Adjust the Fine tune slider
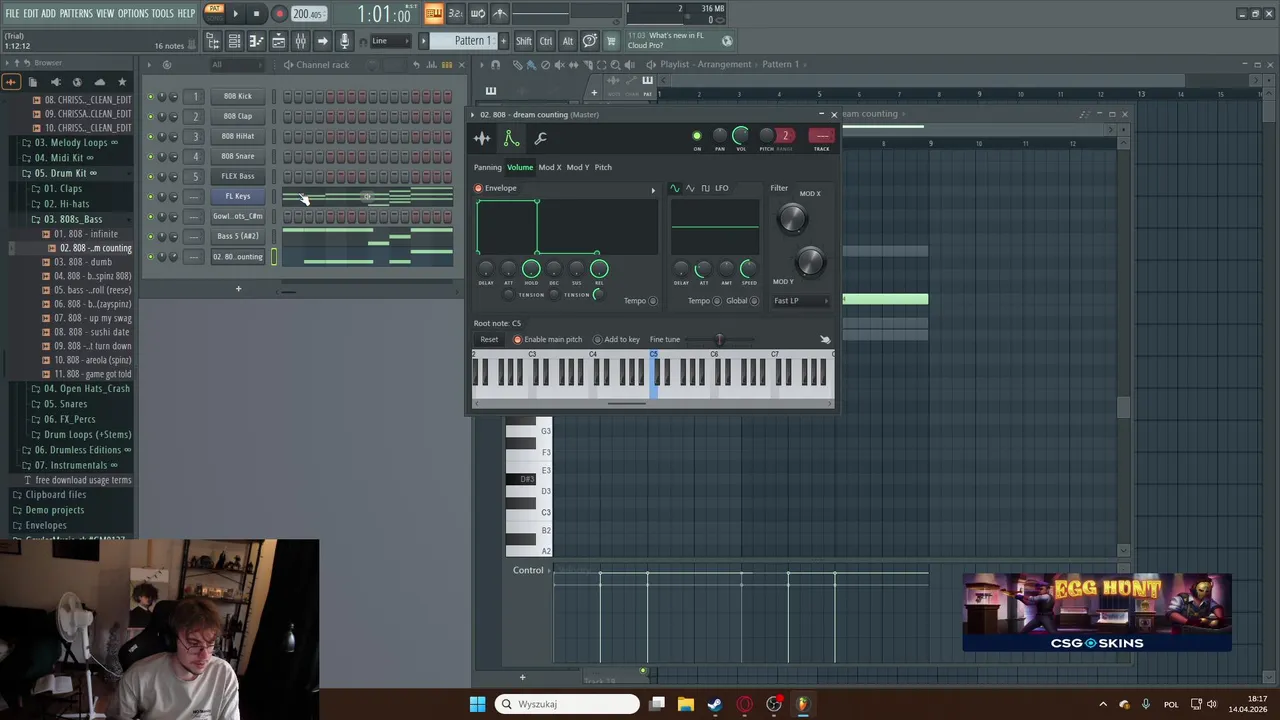Viewport: 1280px width, 720px height. 720,339
